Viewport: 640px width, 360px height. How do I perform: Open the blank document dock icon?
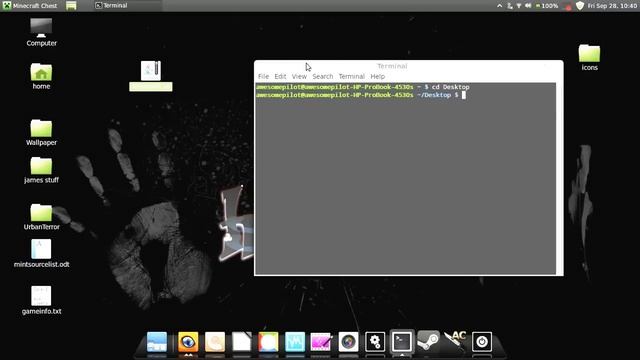pos(242,342)
